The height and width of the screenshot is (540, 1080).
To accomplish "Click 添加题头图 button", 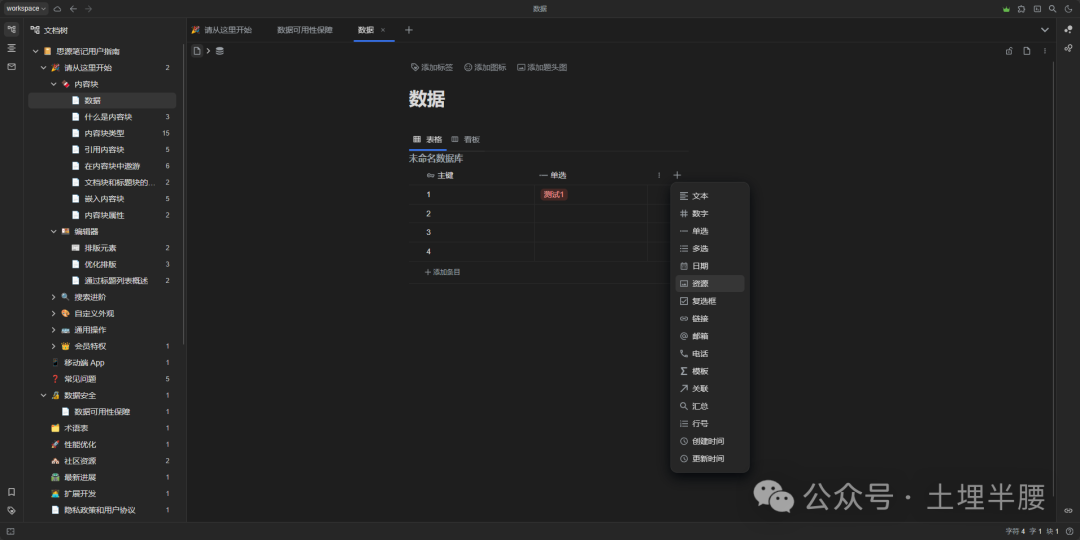I will pos(542,68).
